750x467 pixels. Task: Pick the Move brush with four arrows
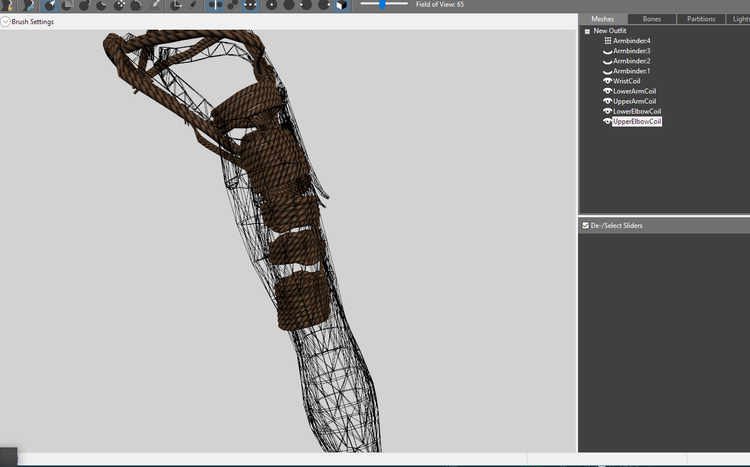(119, 5)
